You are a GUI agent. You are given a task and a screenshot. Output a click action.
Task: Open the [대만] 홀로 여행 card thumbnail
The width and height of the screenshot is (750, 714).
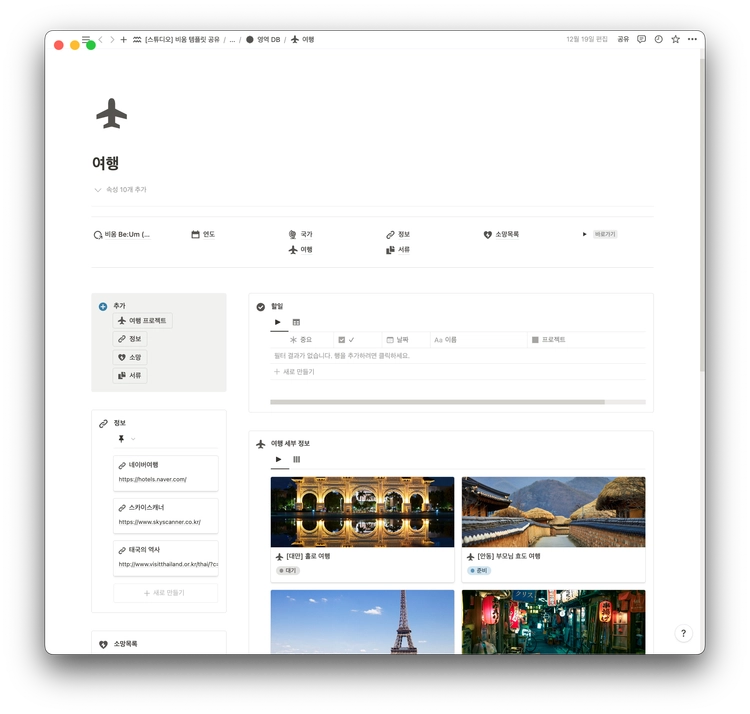(x=362, y=511)
